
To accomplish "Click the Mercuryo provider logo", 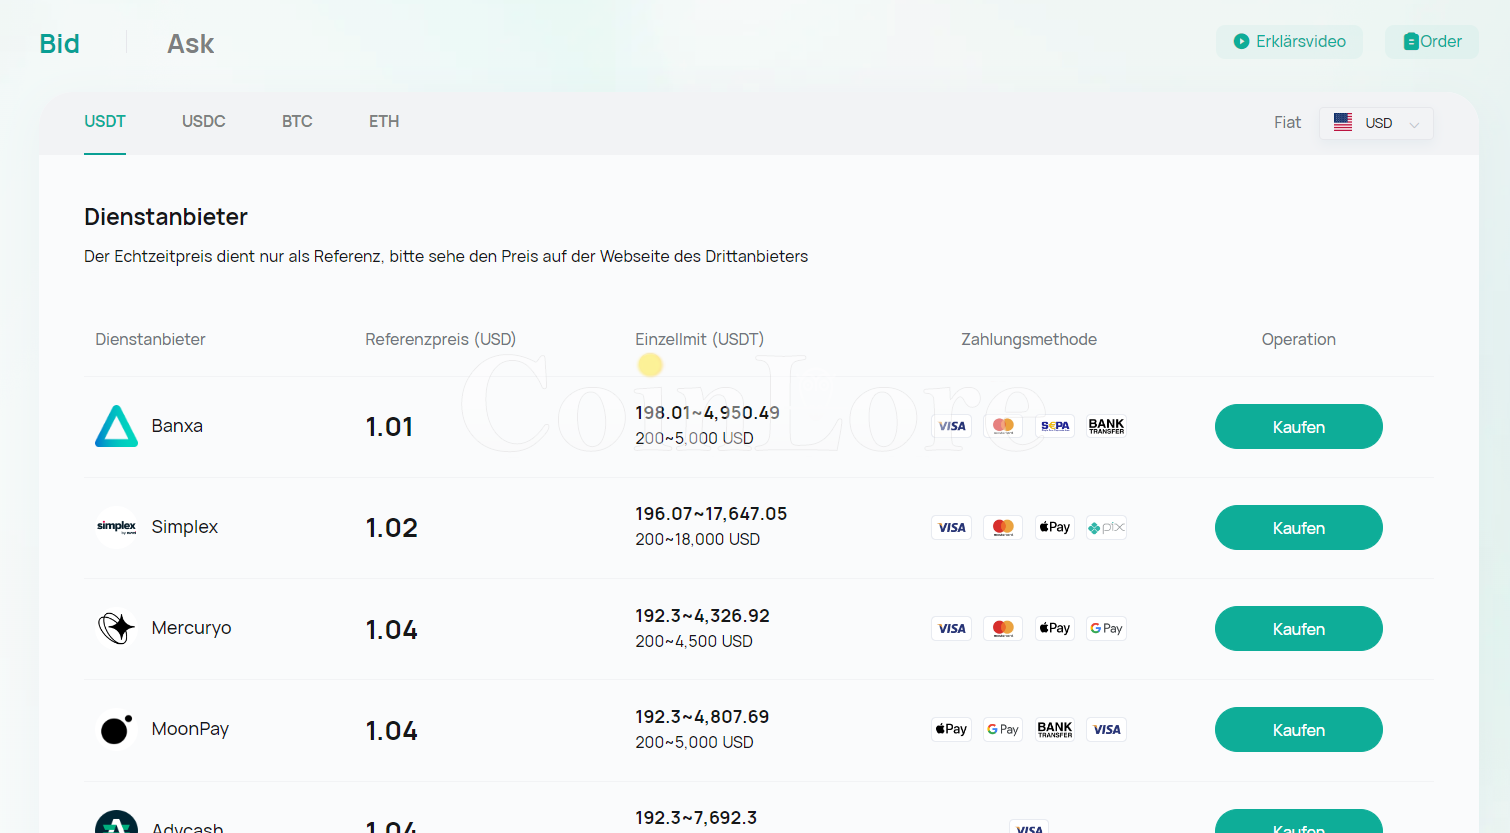I will click(x=116, y=628).
